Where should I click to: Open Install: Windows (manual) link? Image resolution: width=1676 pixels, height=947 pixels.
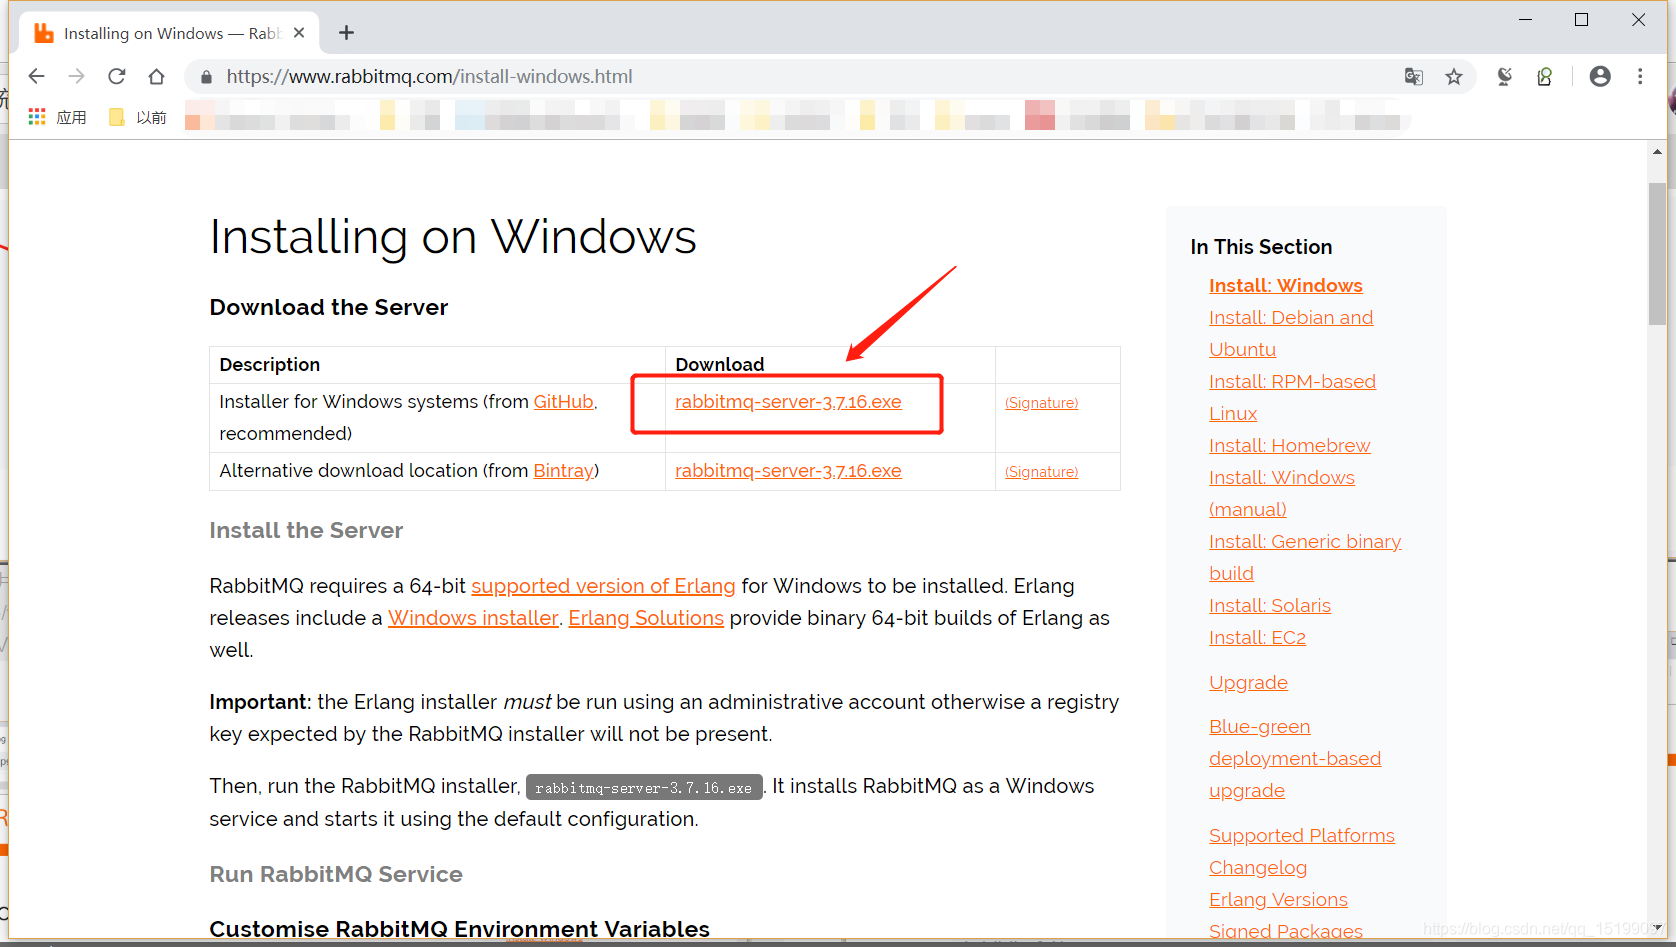point(1281,494)
